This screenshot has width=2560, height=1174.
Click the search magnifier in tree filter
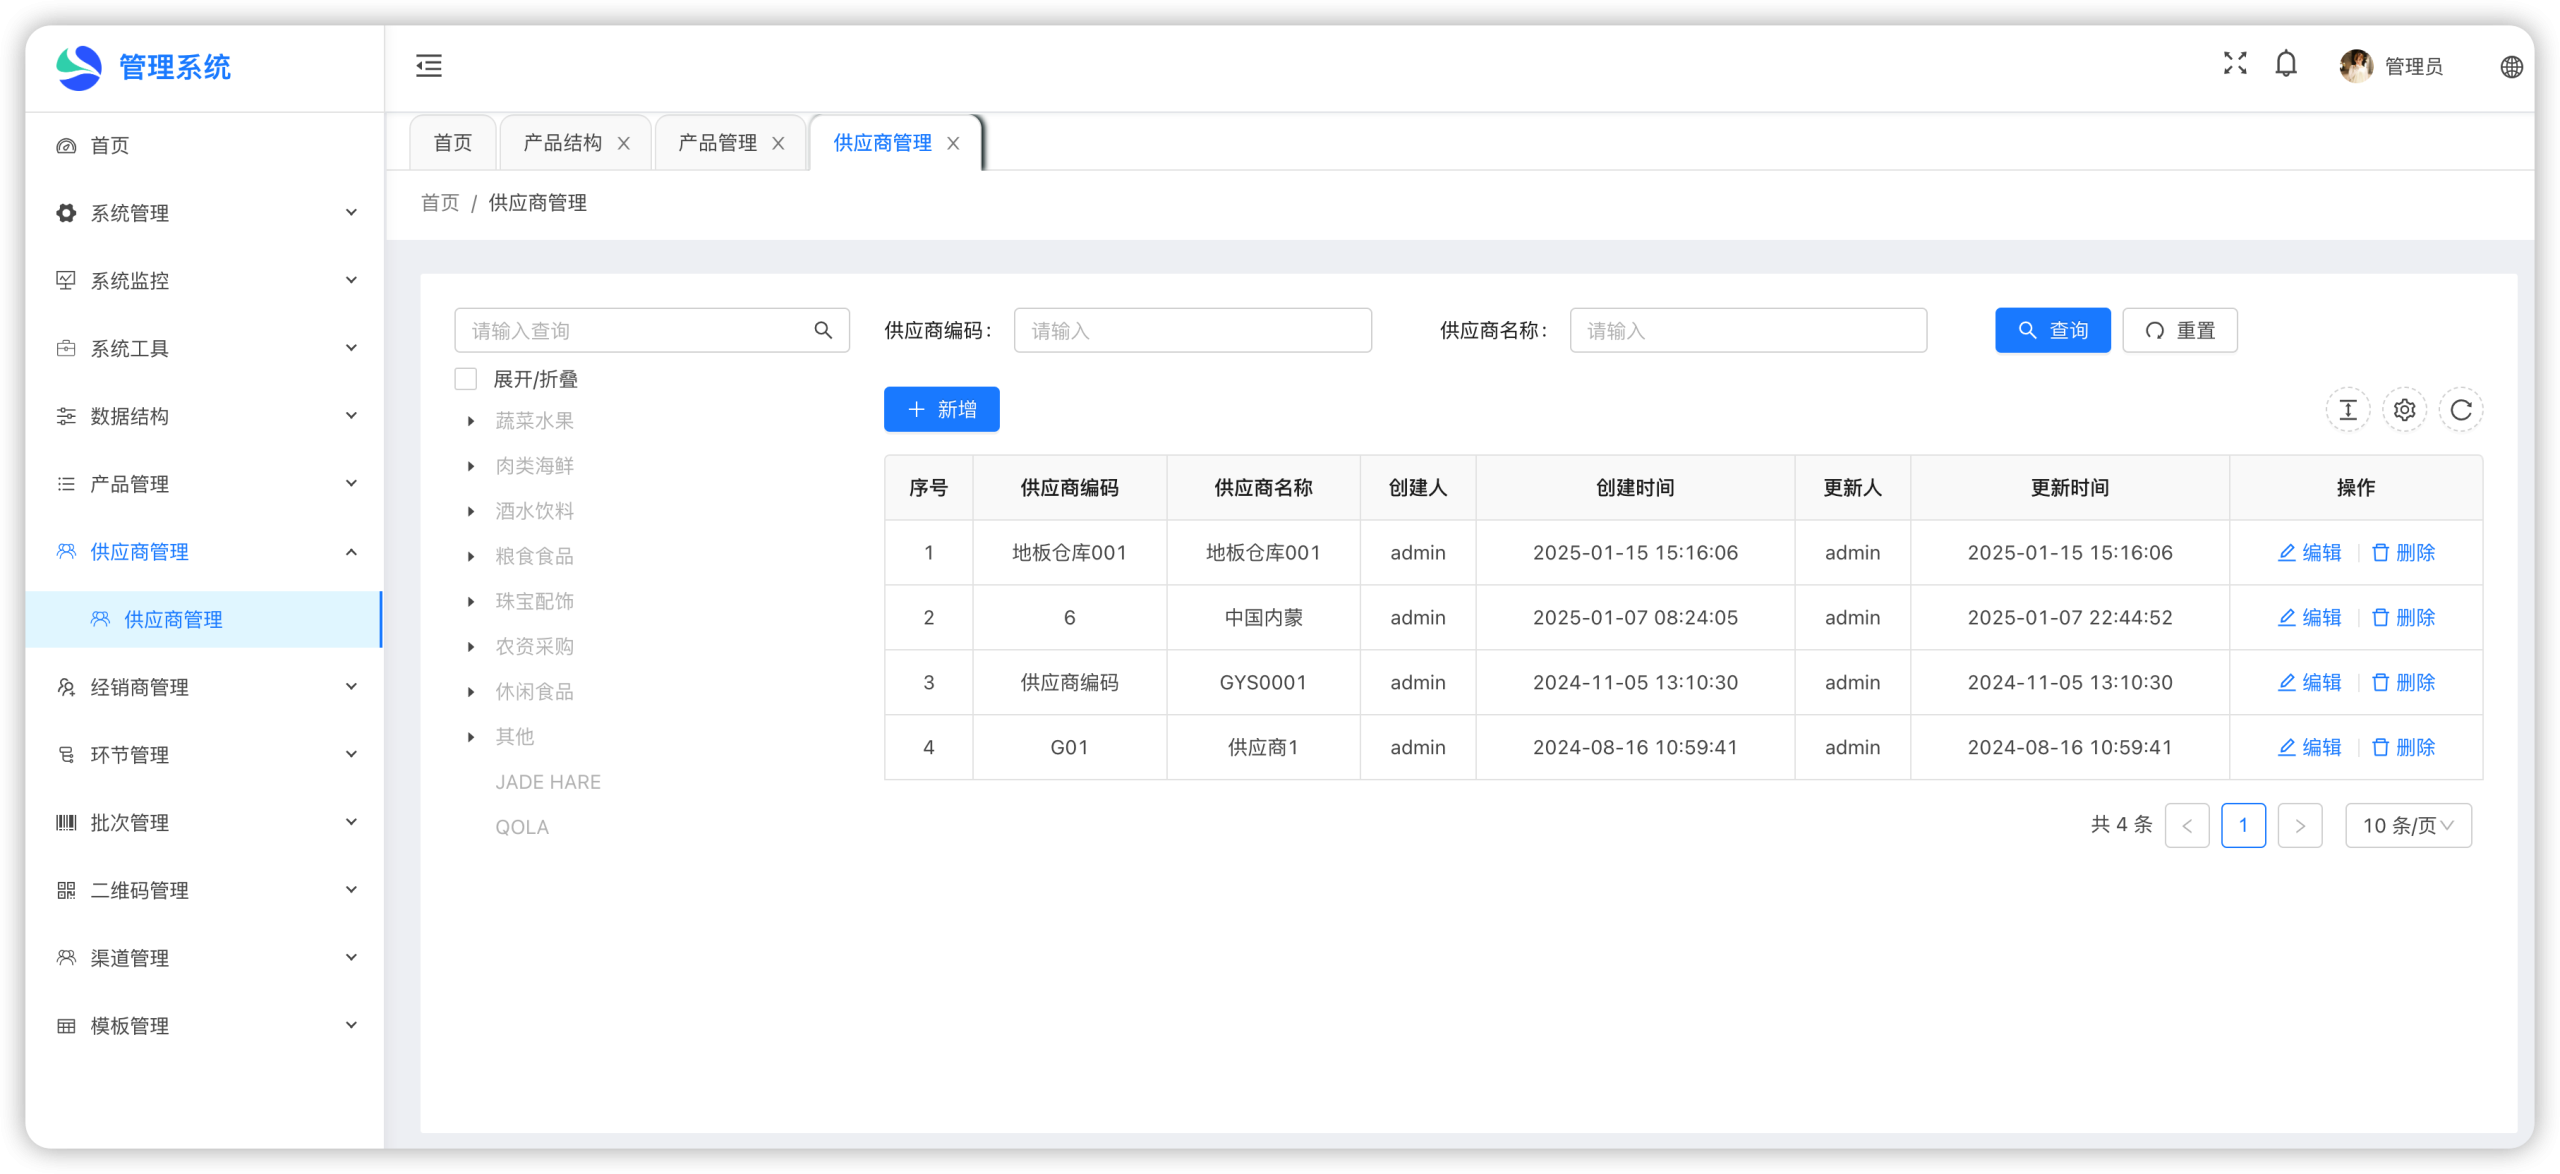tap(823, 330)
